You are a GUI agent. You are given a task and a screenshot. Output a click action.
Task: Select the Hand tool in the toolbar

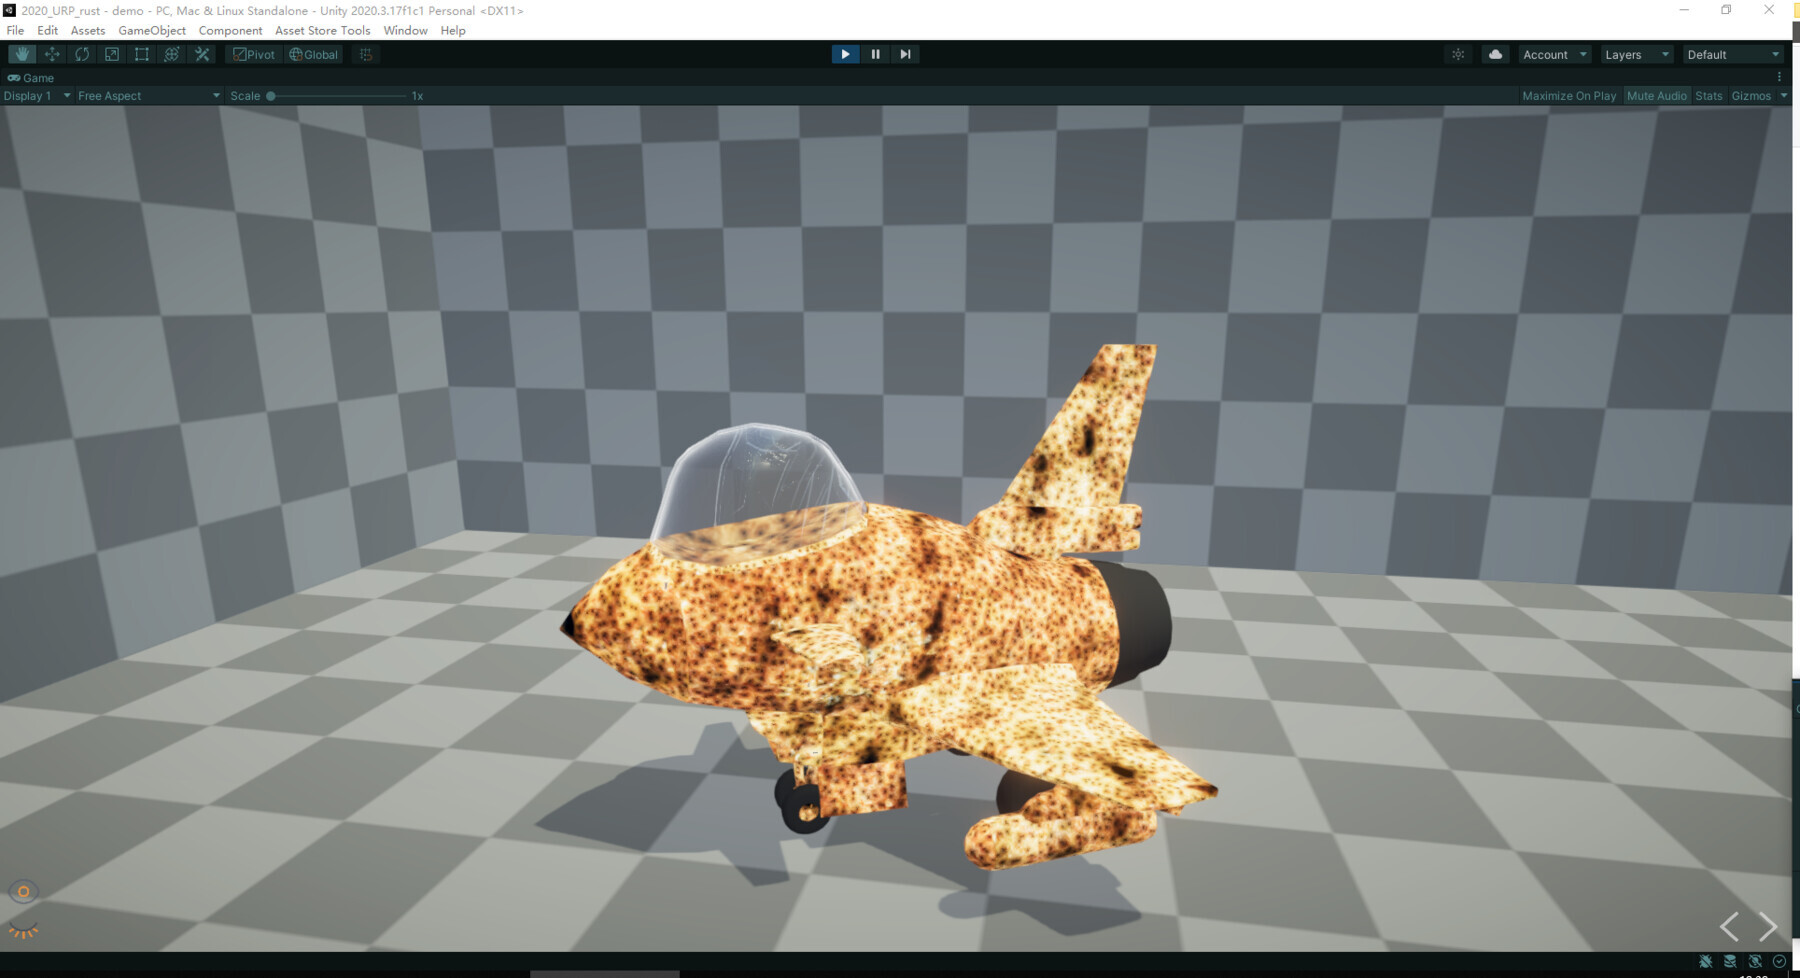(21, 54)
